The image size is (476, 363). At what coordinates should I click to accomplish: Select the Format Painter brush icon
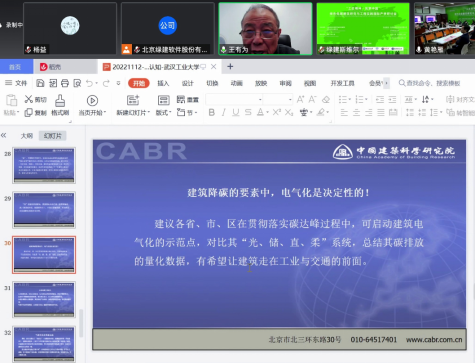pos(60,100)
